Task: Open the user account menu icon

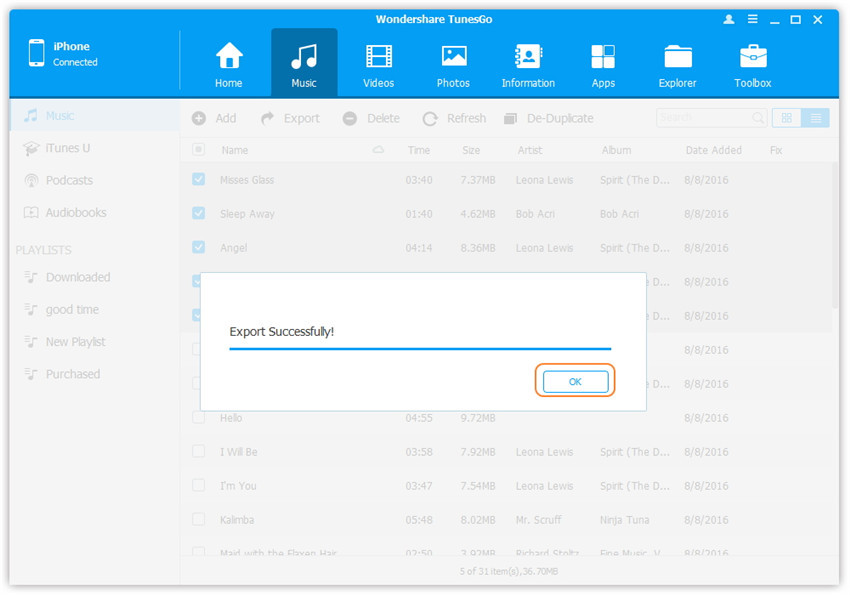Action: pos(728,20)
